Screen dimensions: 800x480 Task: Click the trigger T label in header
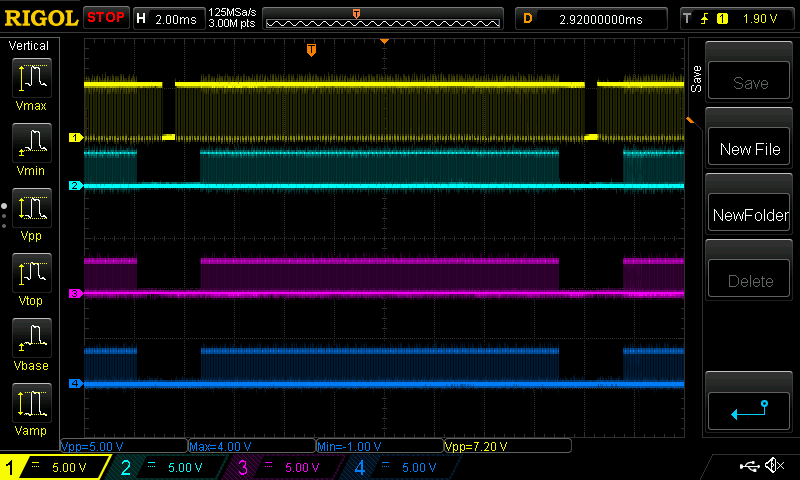click(687, 19)
